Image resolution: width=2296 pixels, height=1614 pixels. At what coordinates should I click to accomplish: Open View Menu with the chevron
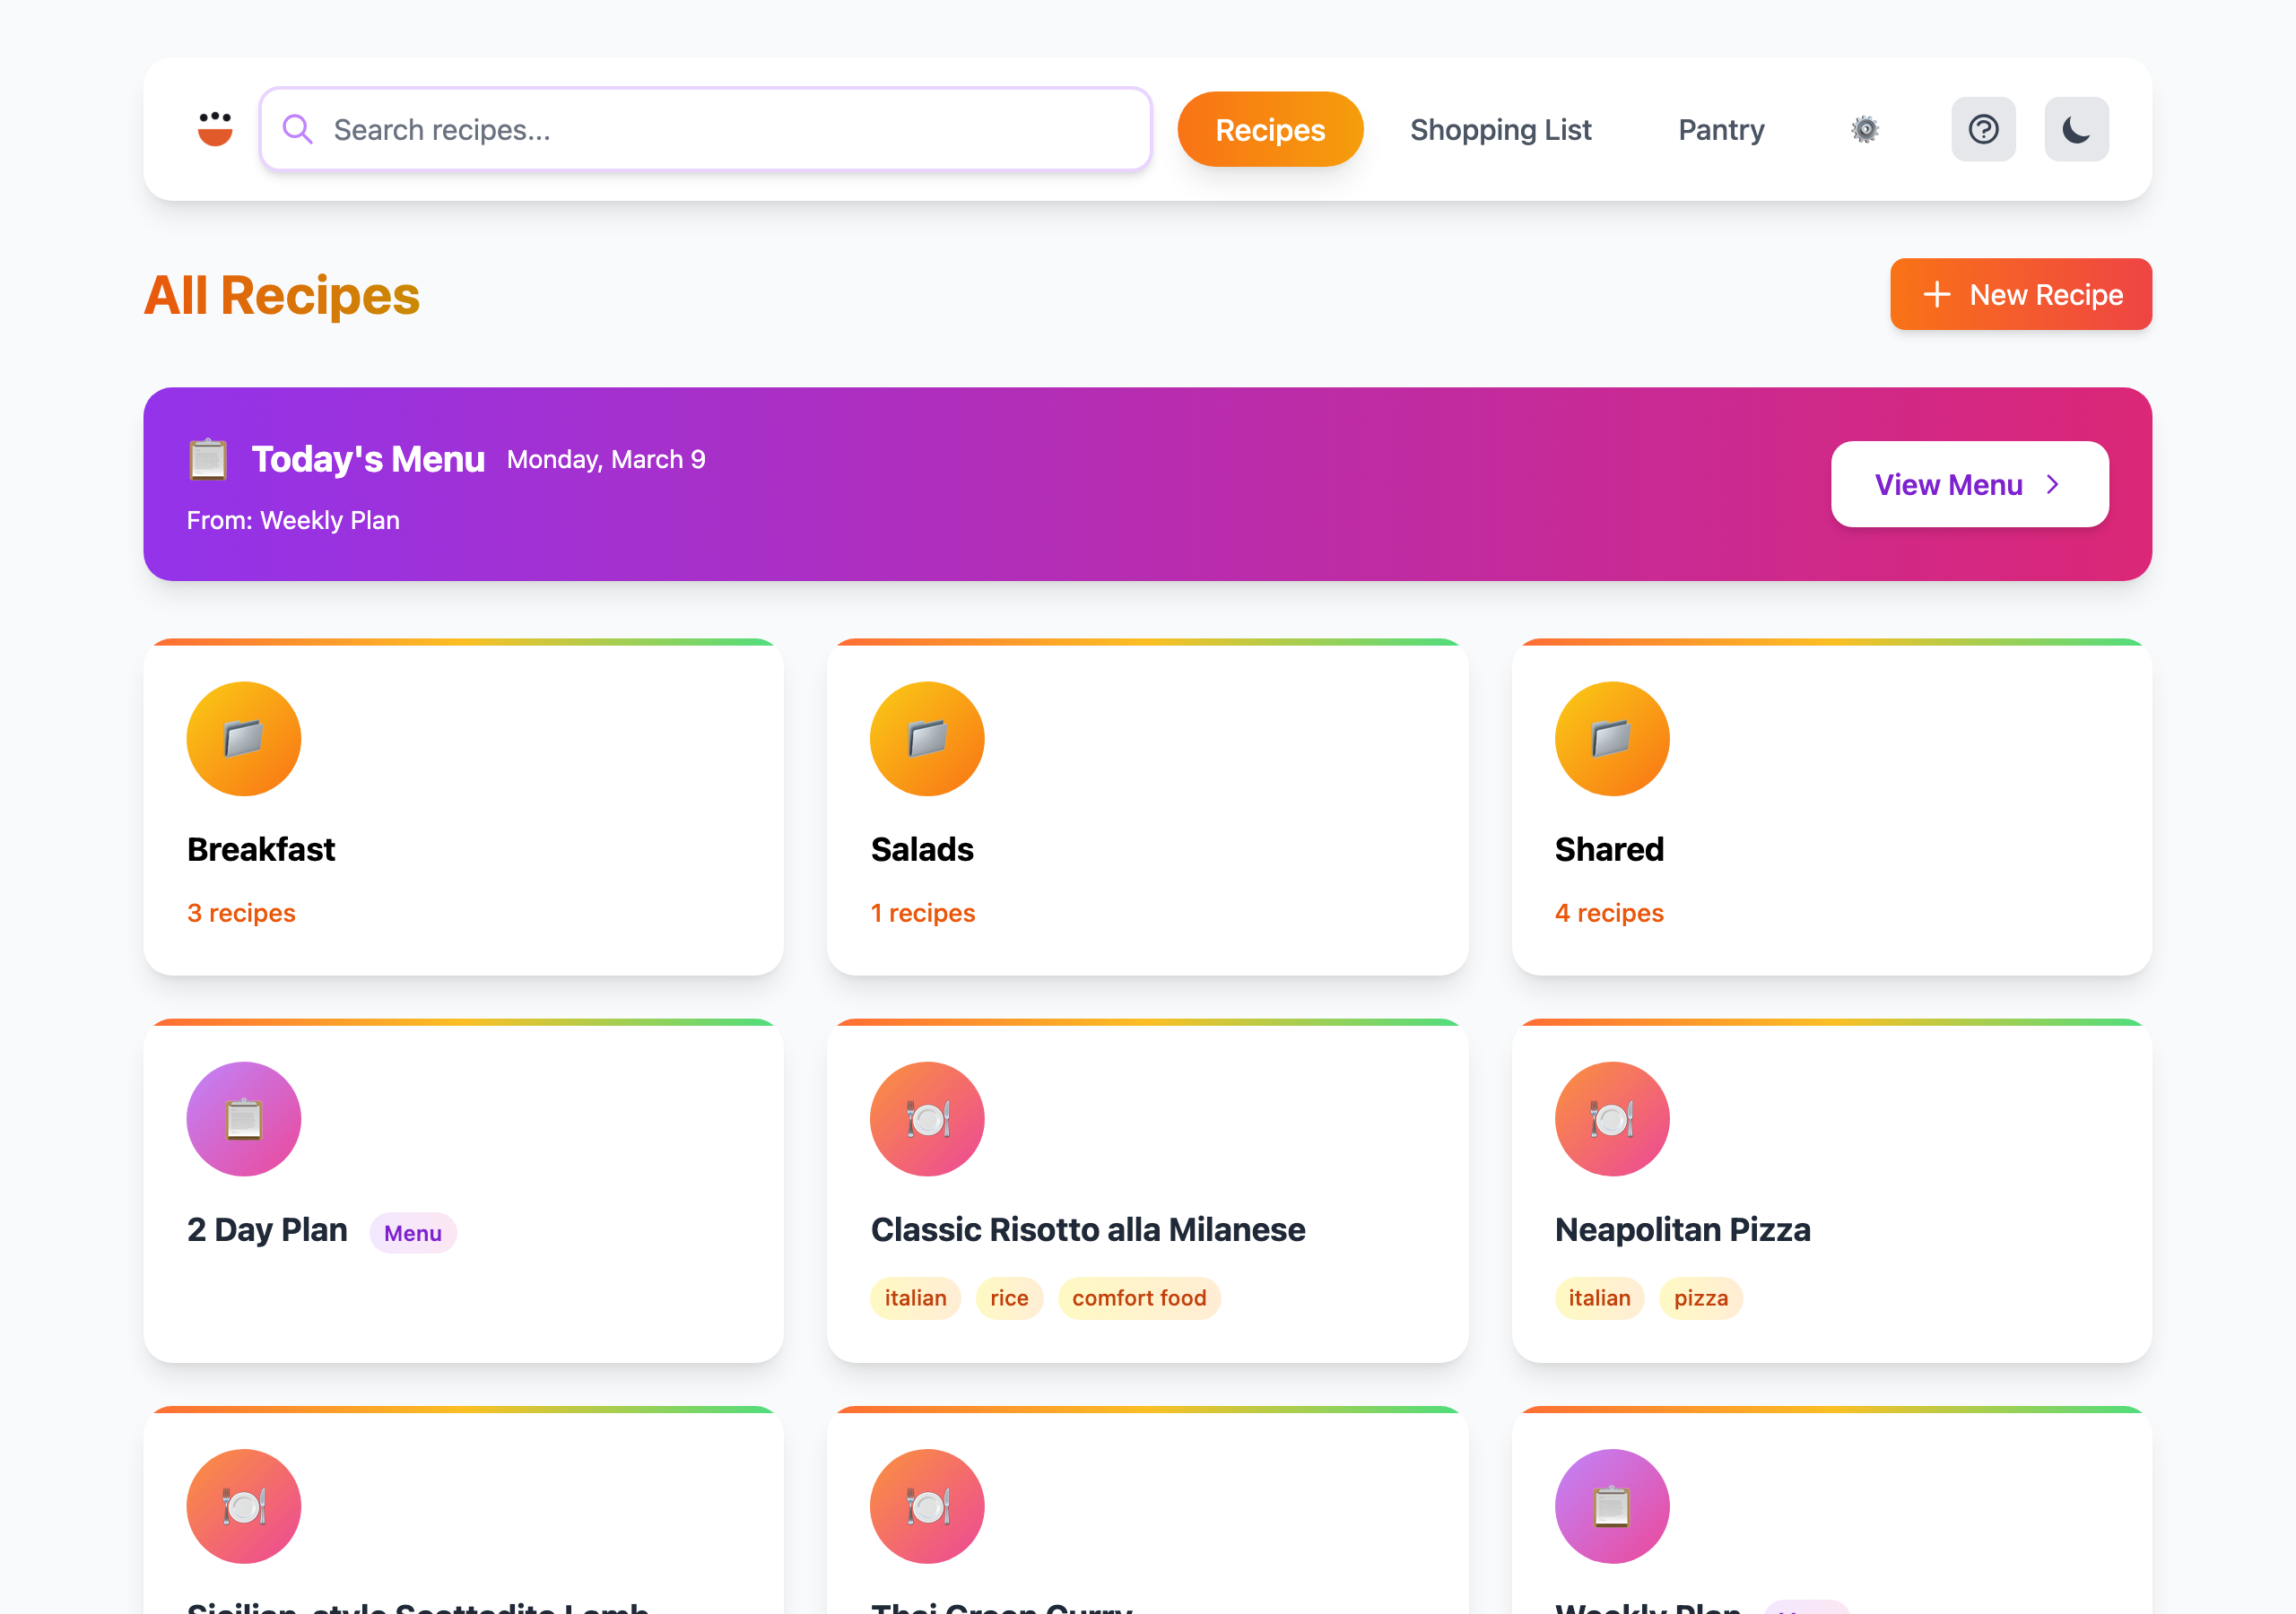[1969, 484]
